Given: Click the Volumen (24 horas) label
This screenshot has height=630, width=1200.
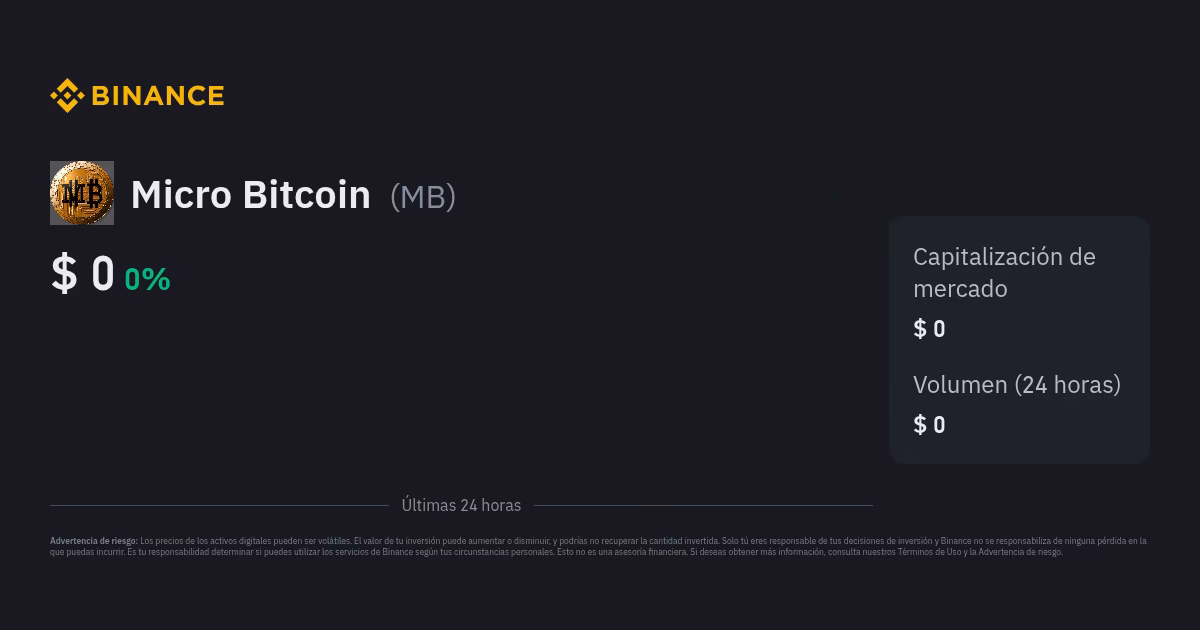Looking at the screenshot, I should pos(1017,385).
